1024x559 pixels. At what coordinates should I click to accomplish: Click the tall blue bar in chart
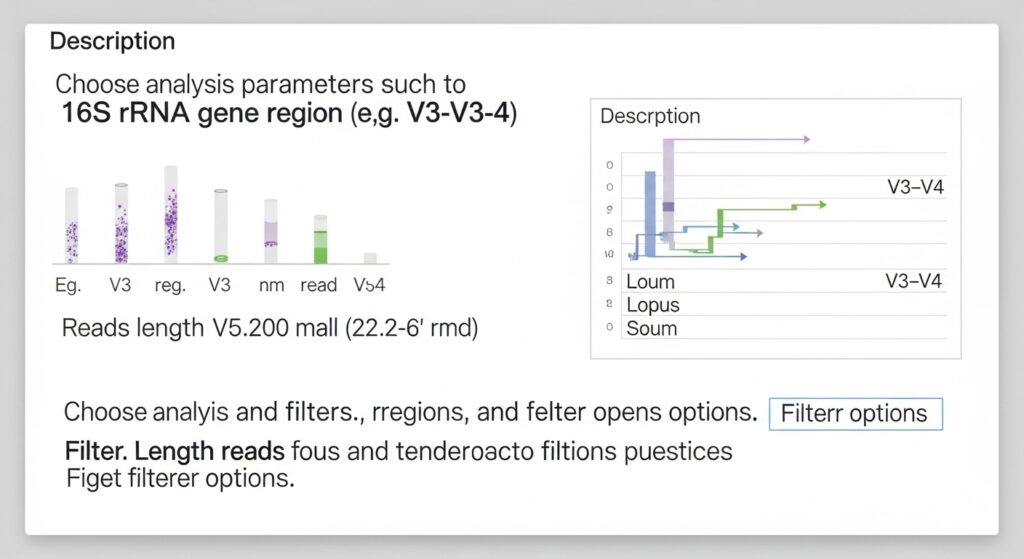pyautogui.click(x=650, y=213)
